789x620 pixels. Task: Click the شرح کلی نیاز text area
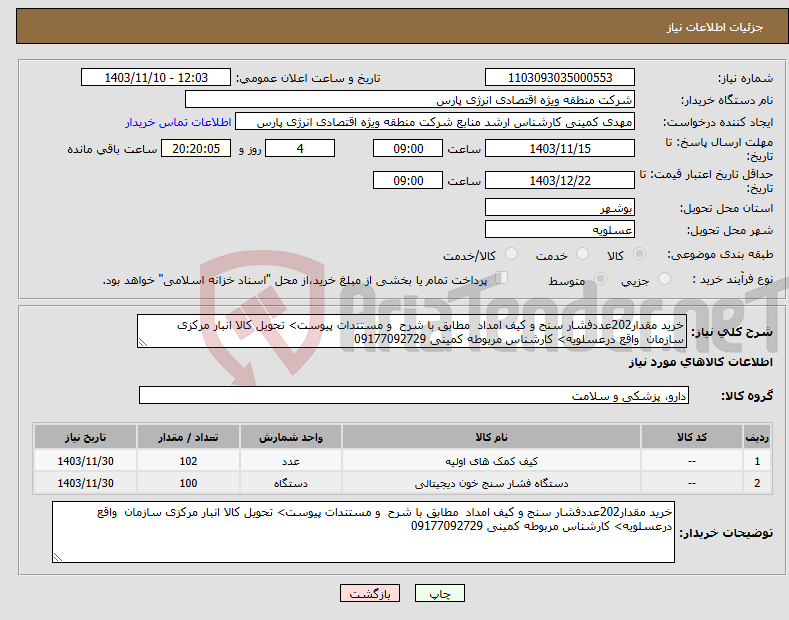click(412, 331)
